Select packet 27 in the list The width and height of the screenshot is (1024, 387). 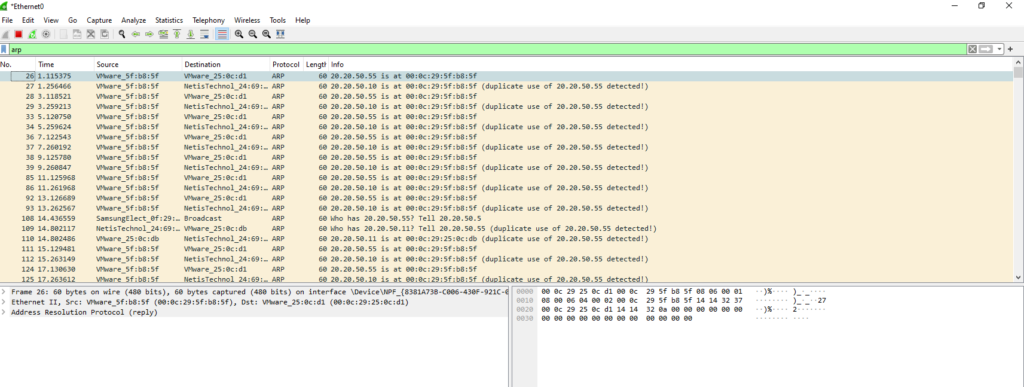[506, 86]
